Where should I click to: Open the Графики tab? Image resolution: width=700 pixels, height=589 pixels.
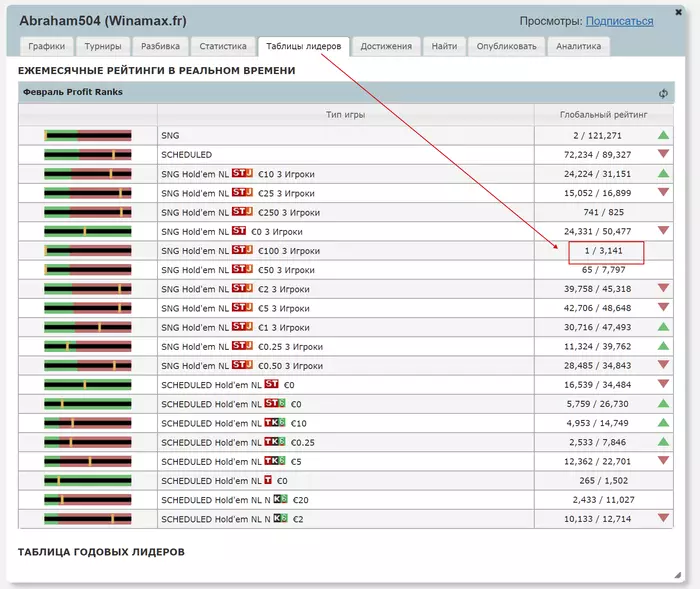(46, 46)
